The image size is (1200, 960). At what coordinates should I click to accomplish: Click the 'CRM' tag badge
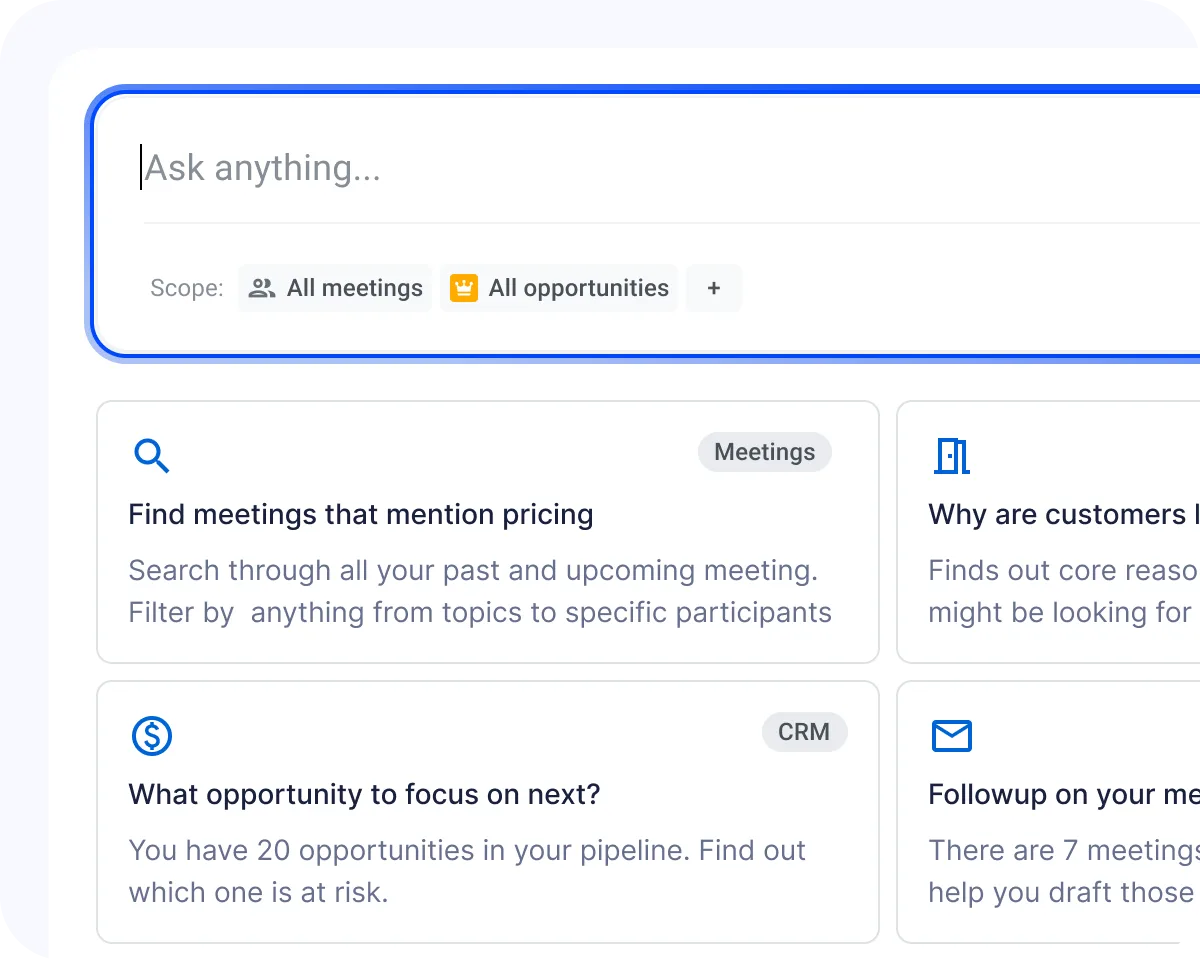804,732
